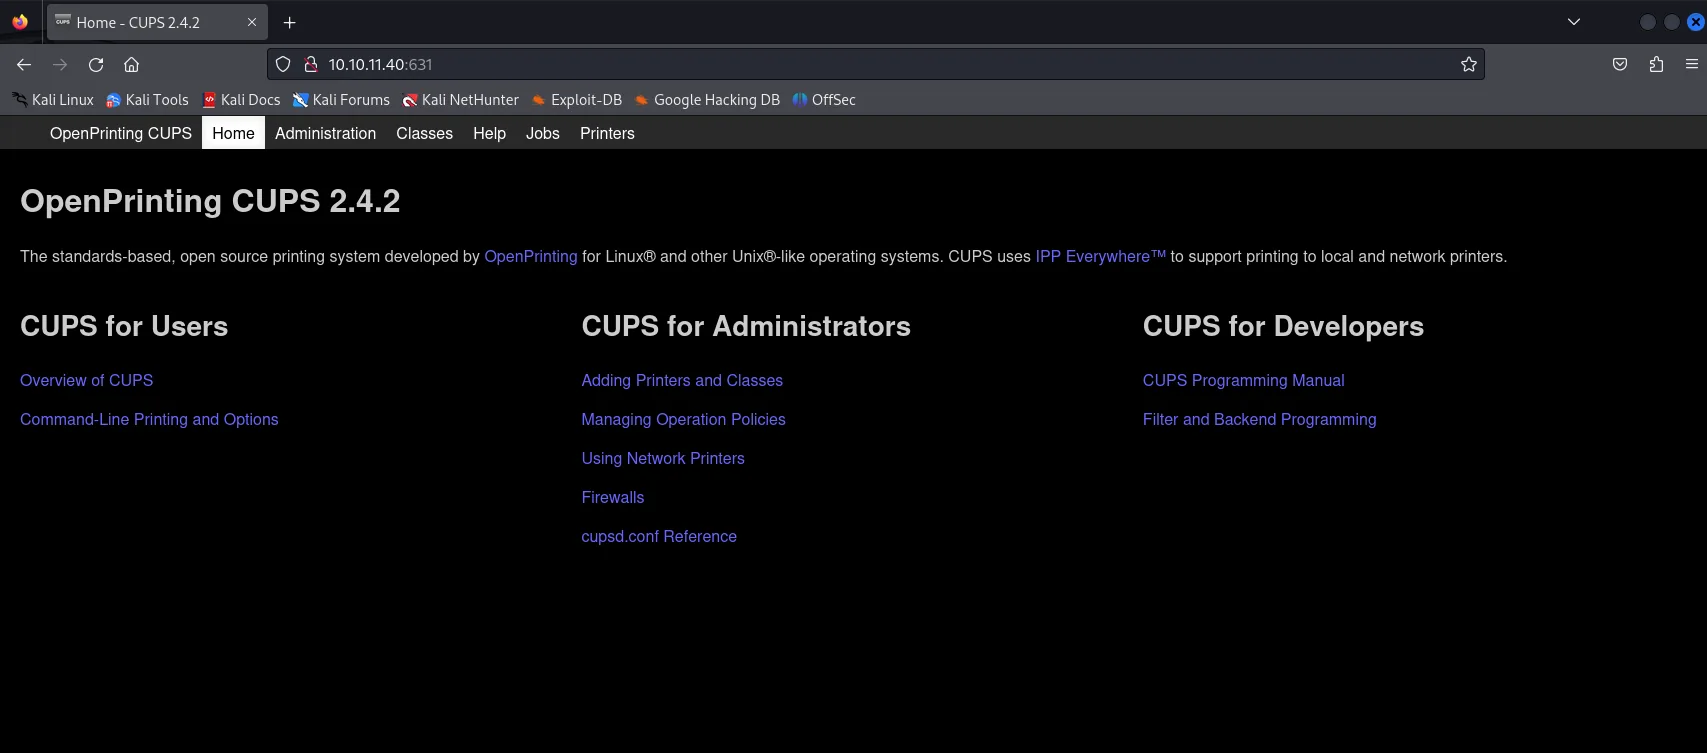The image size is (1707, 753).
Task: Open a new browser tab
Action: (x=290, y=23)
